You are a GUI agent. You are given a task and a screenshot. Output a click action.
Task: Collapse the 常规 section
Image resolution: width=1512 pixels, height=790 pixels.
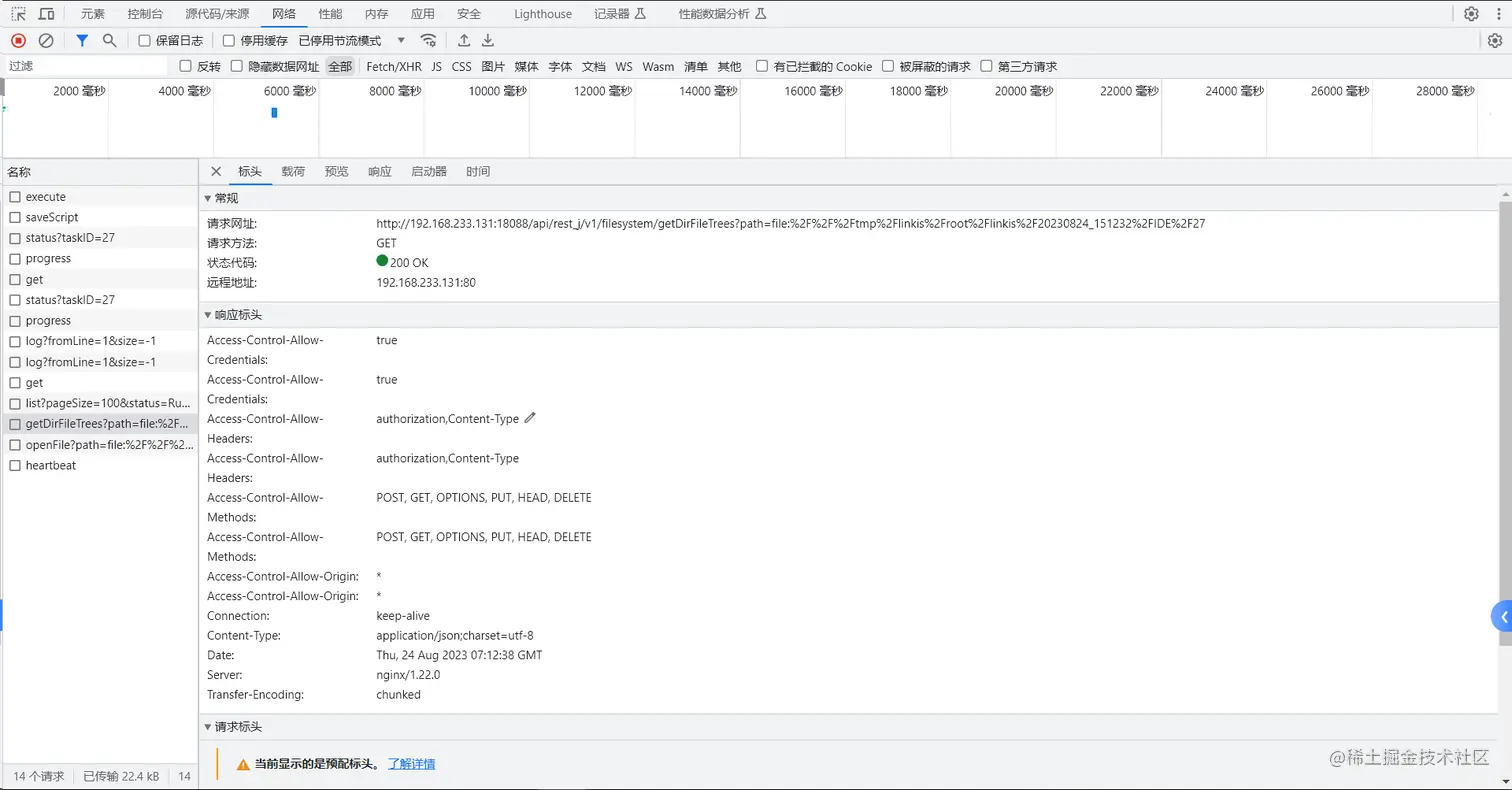[208, 198]
